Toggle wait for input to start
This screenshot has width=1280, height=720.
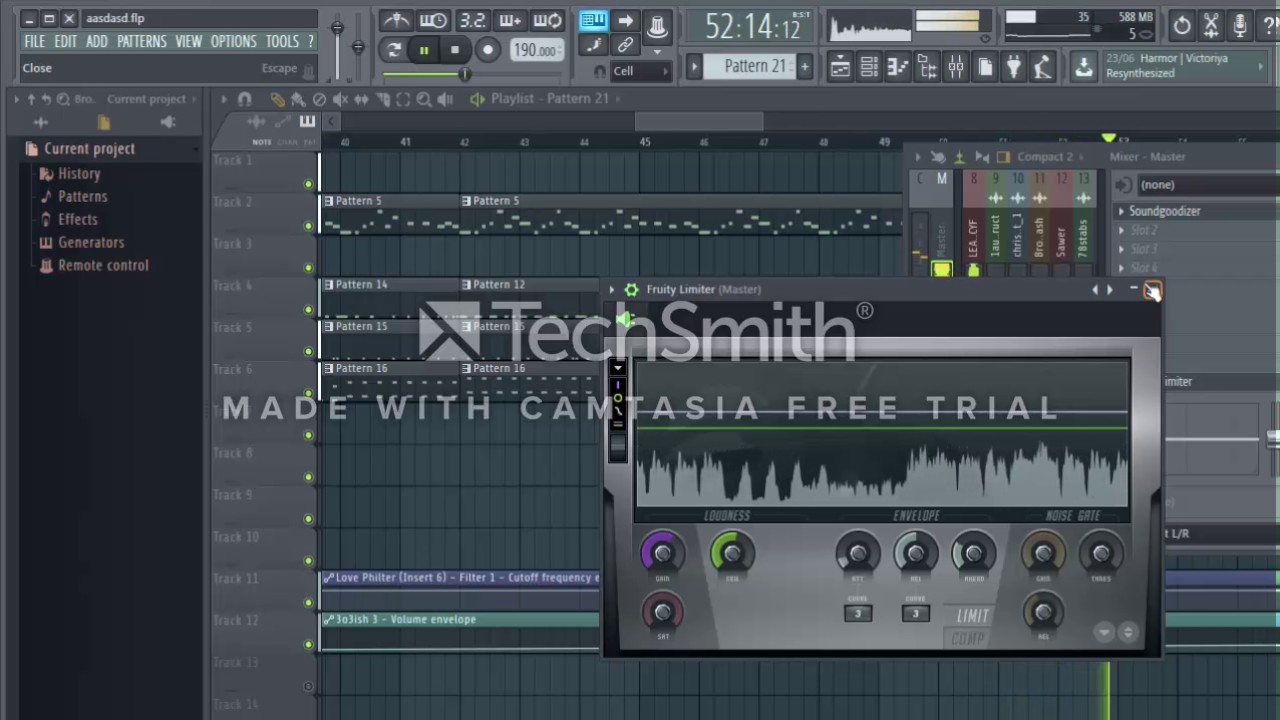(x=433, y=21)
